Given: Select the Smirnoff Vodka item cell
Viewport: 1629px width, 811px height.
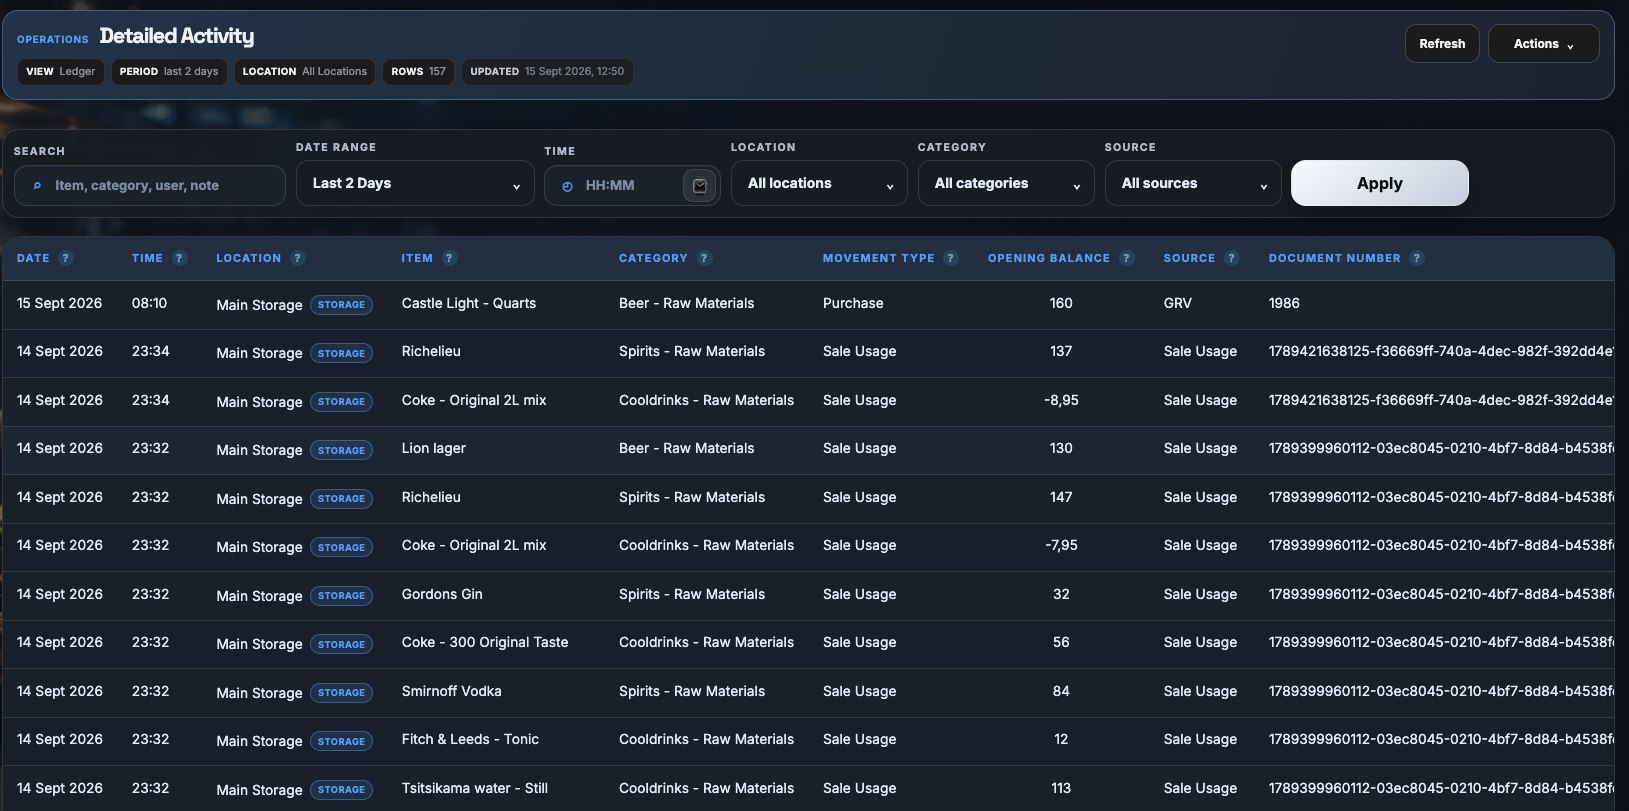Looking at the screenshot, I should click(452, 691).
